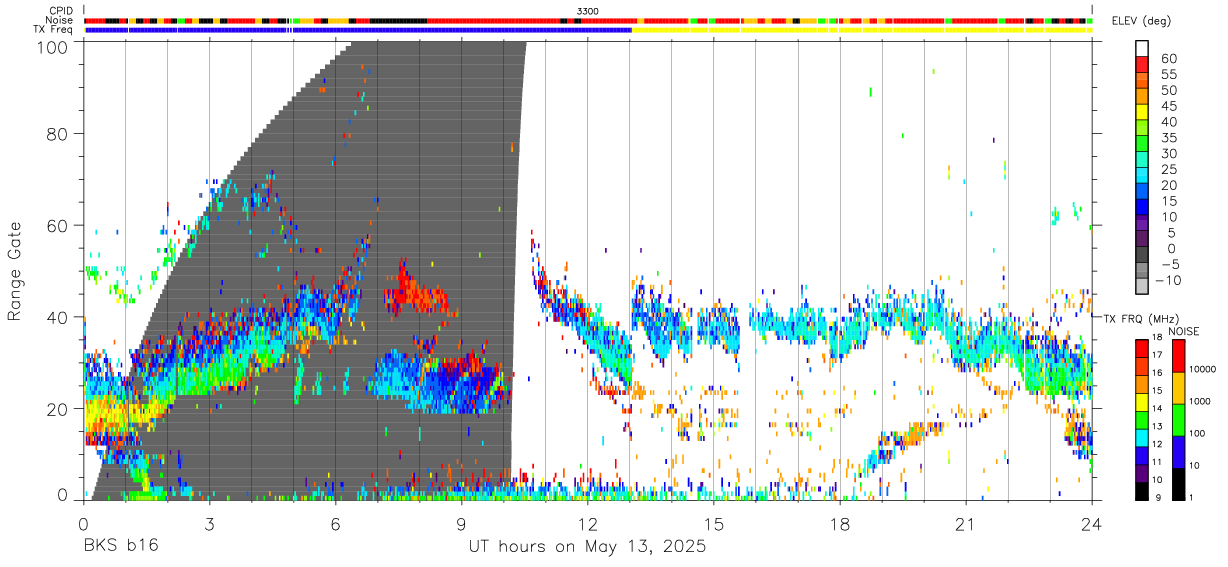The width and height of the screenshot is (1228, 567).
Task: Click range gate axis tick label '20'
Action: 58,409
